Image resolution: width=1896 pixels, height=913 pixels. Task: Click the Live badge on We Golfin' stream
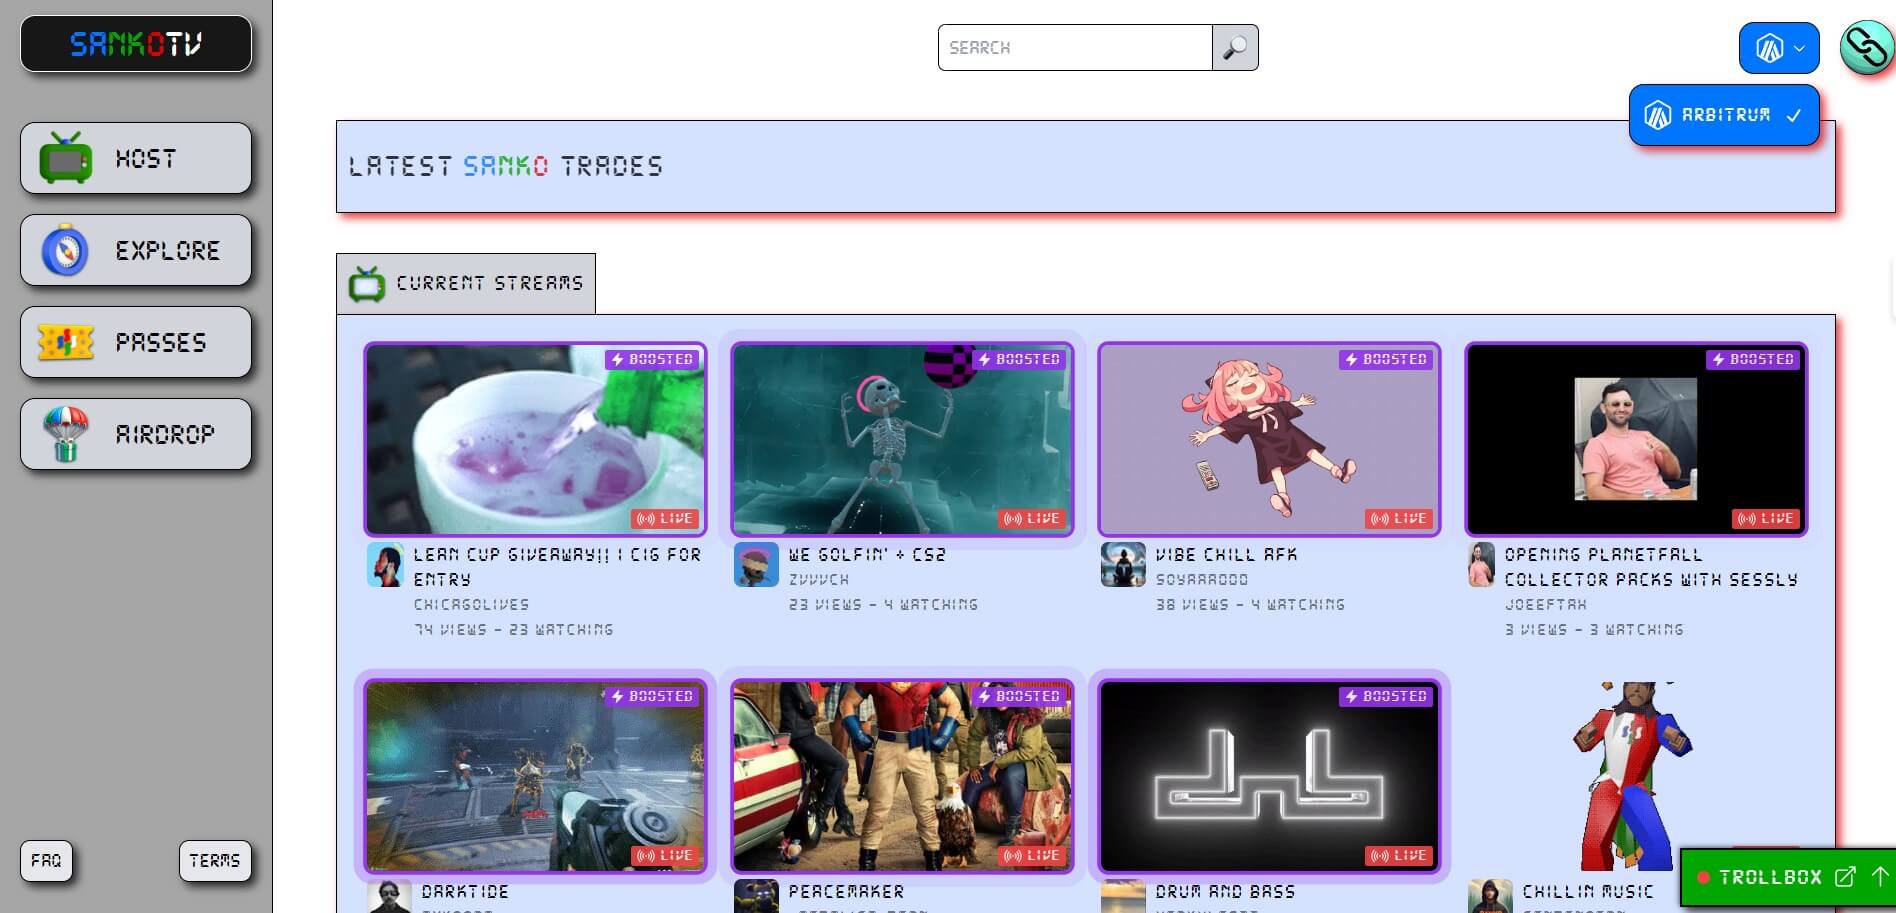click(x=1032, y=519)
